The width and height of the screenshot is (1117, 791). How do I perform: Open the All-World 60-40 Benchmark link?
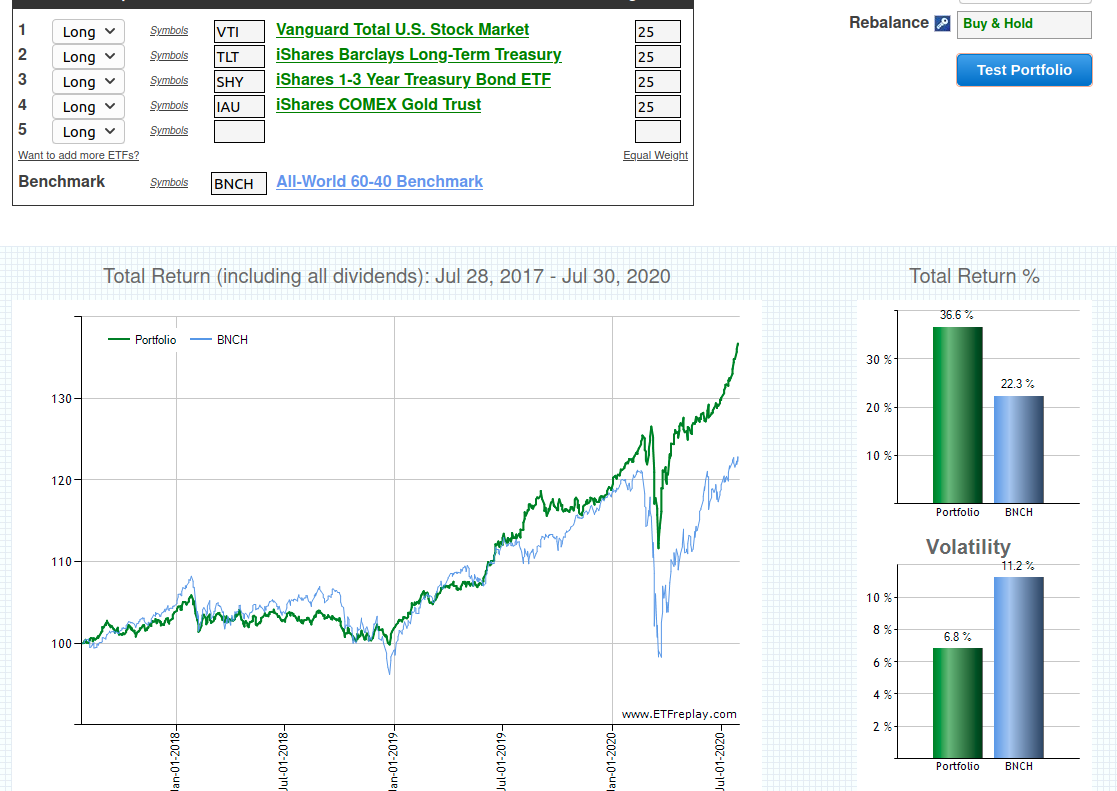(x=379, y=182)
